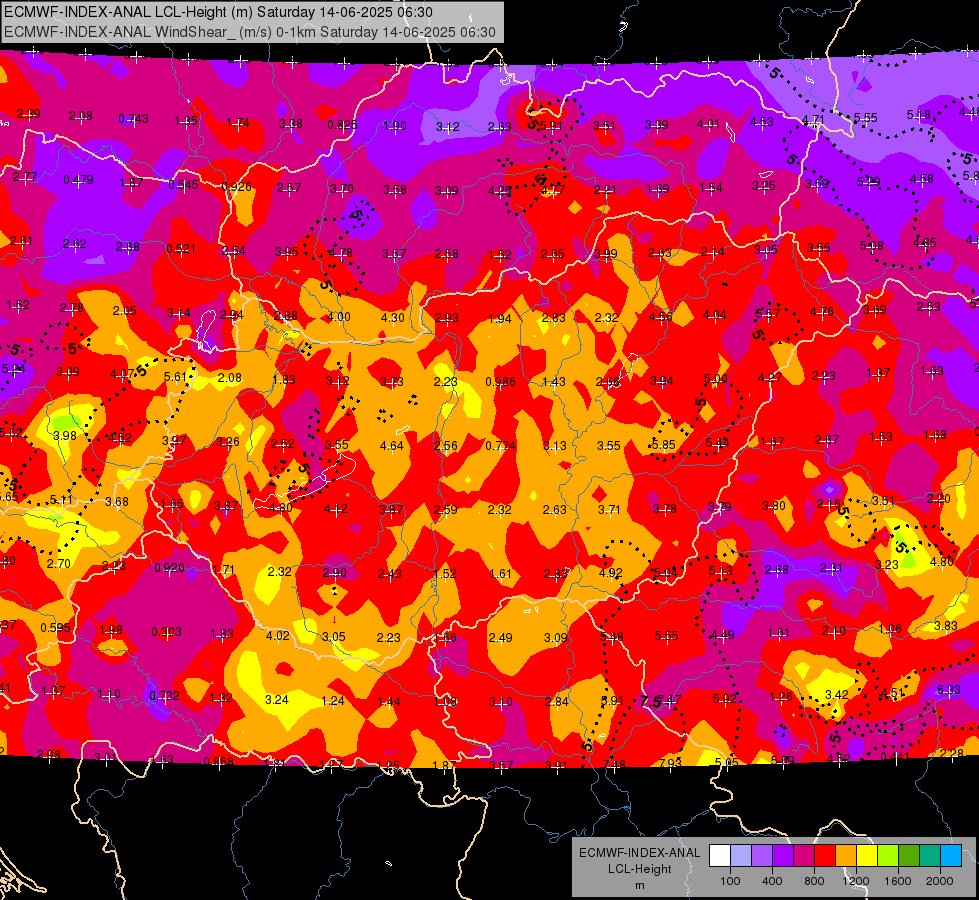Click the wind shear value 4.64

point(391,446)
